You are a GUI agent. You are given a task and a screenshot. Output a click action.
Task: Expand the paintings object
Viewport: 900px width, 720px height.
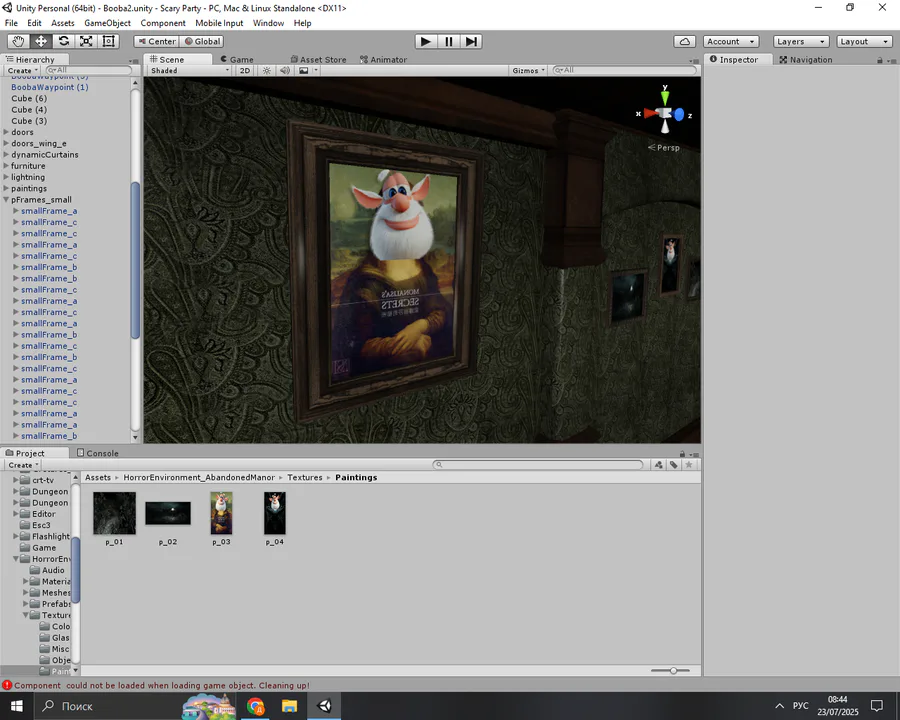coord(6,188)
